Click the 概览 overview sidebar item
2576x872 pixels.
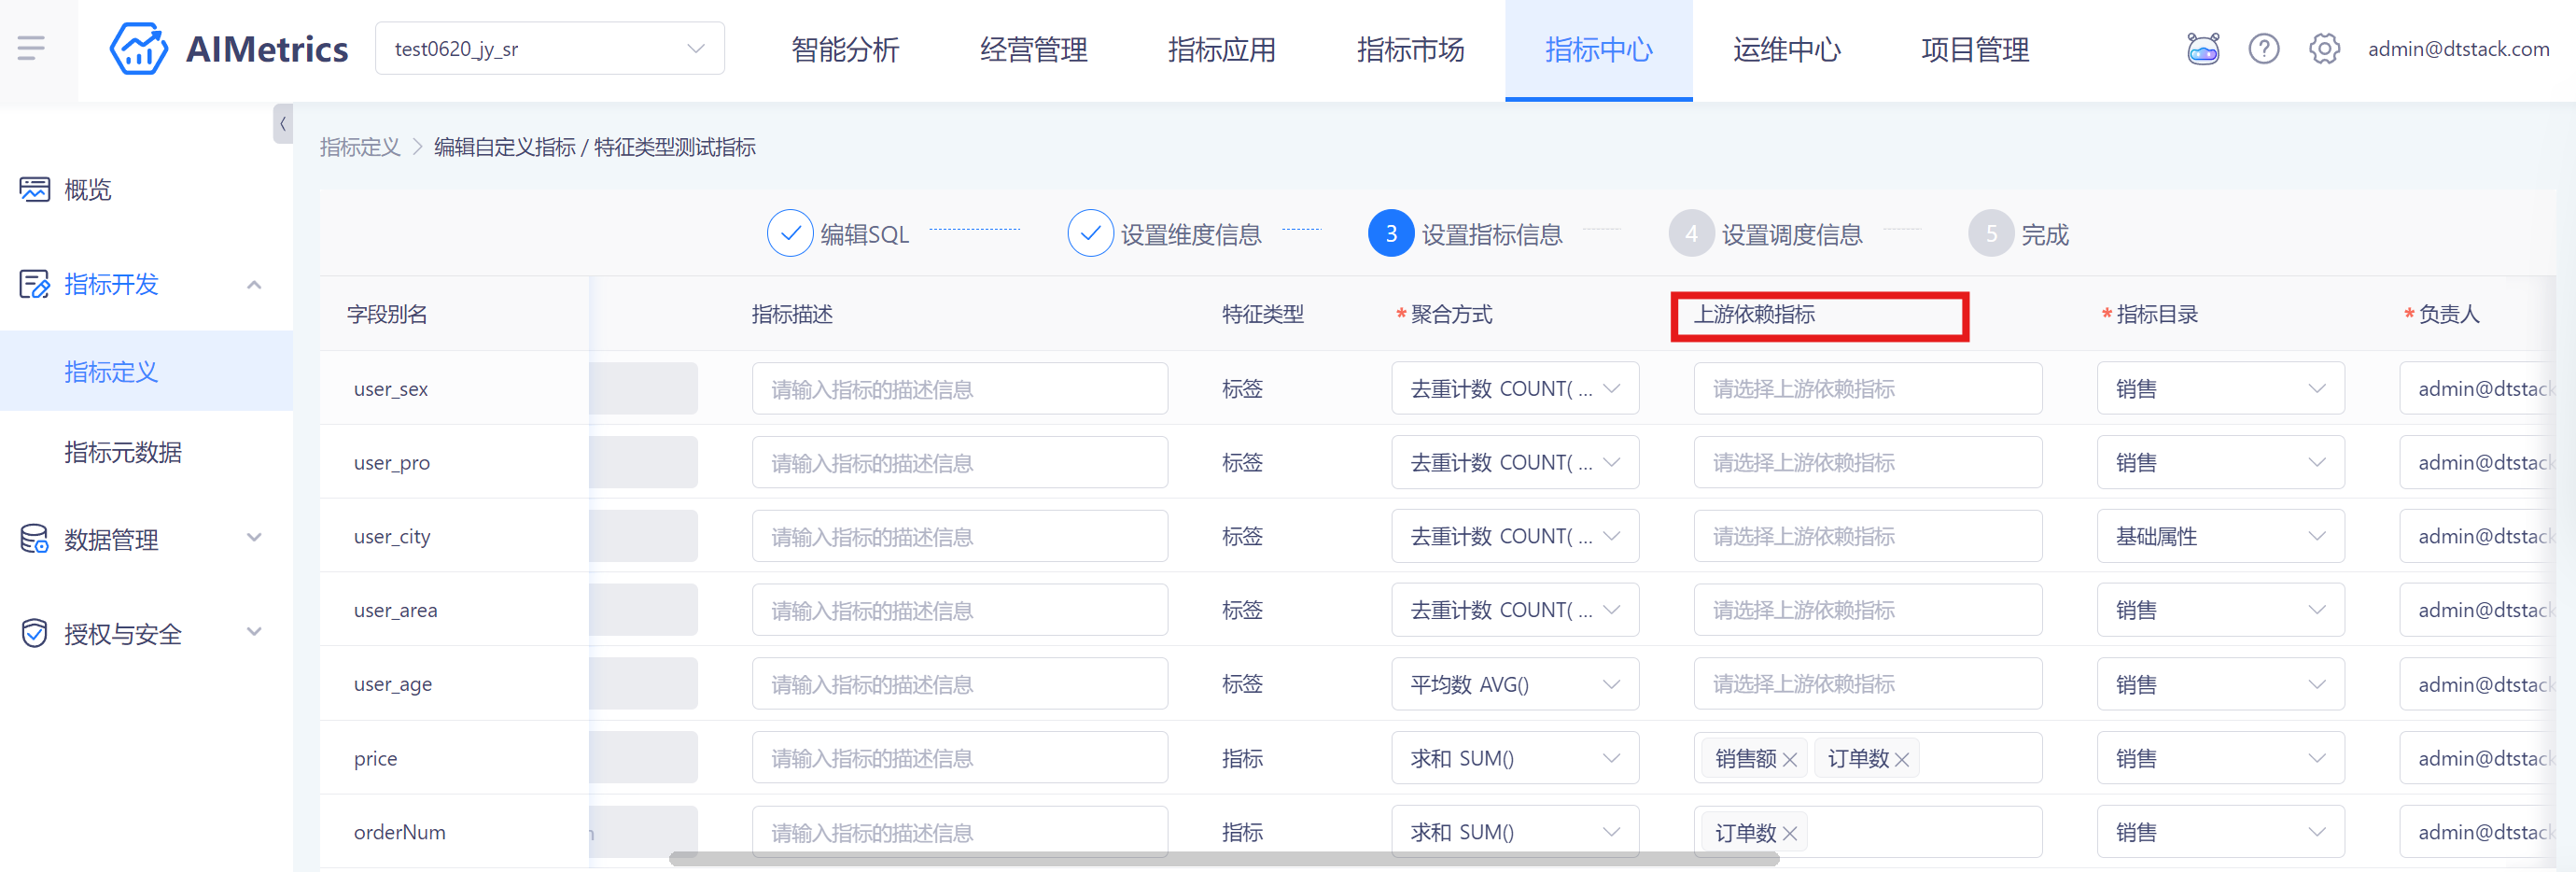point(88,190)
